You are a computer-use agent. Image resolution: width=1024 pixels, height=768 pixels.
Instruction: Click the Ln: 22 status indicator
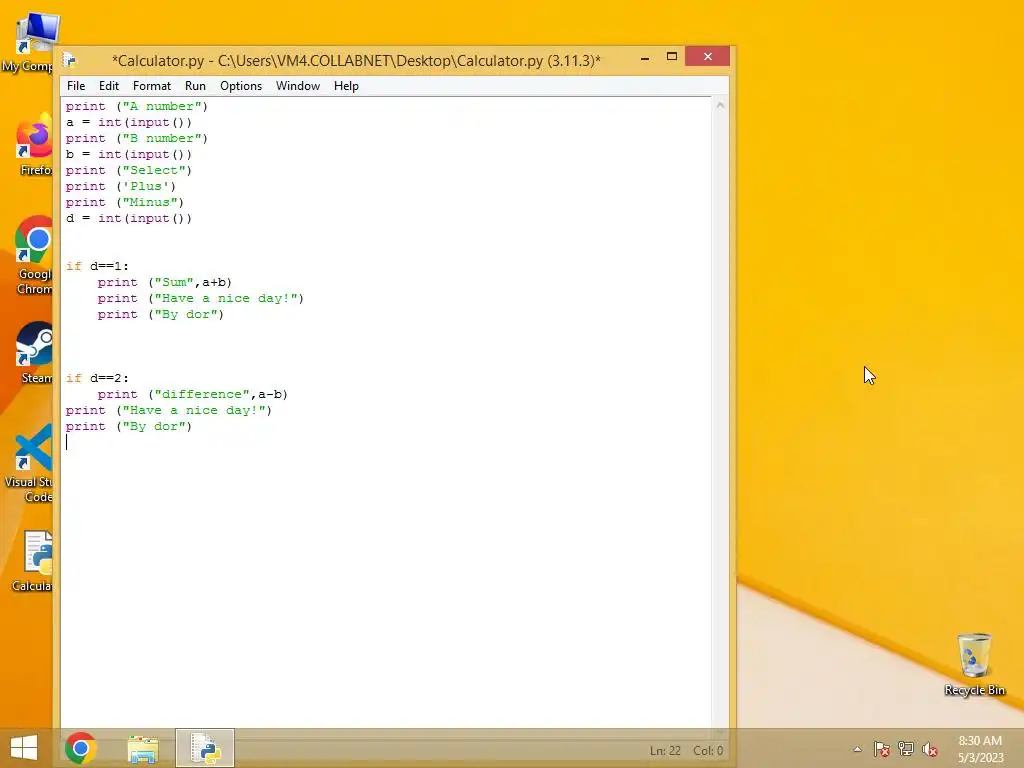[665, 751]
